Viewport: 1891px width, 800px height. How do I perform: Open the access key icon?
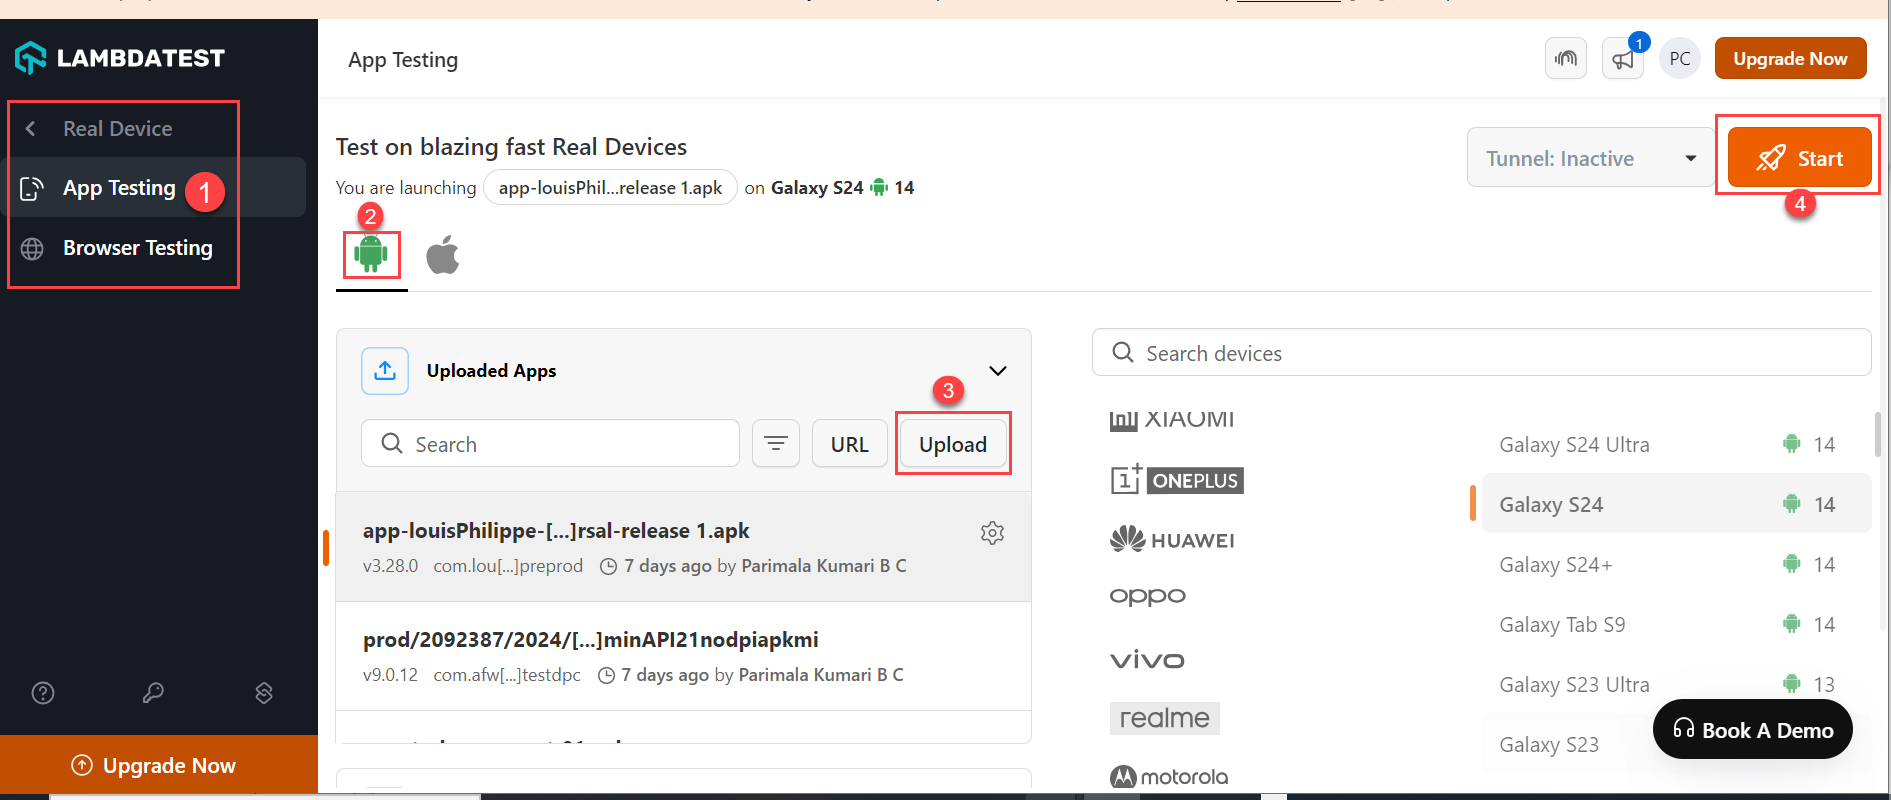[153, 693]
